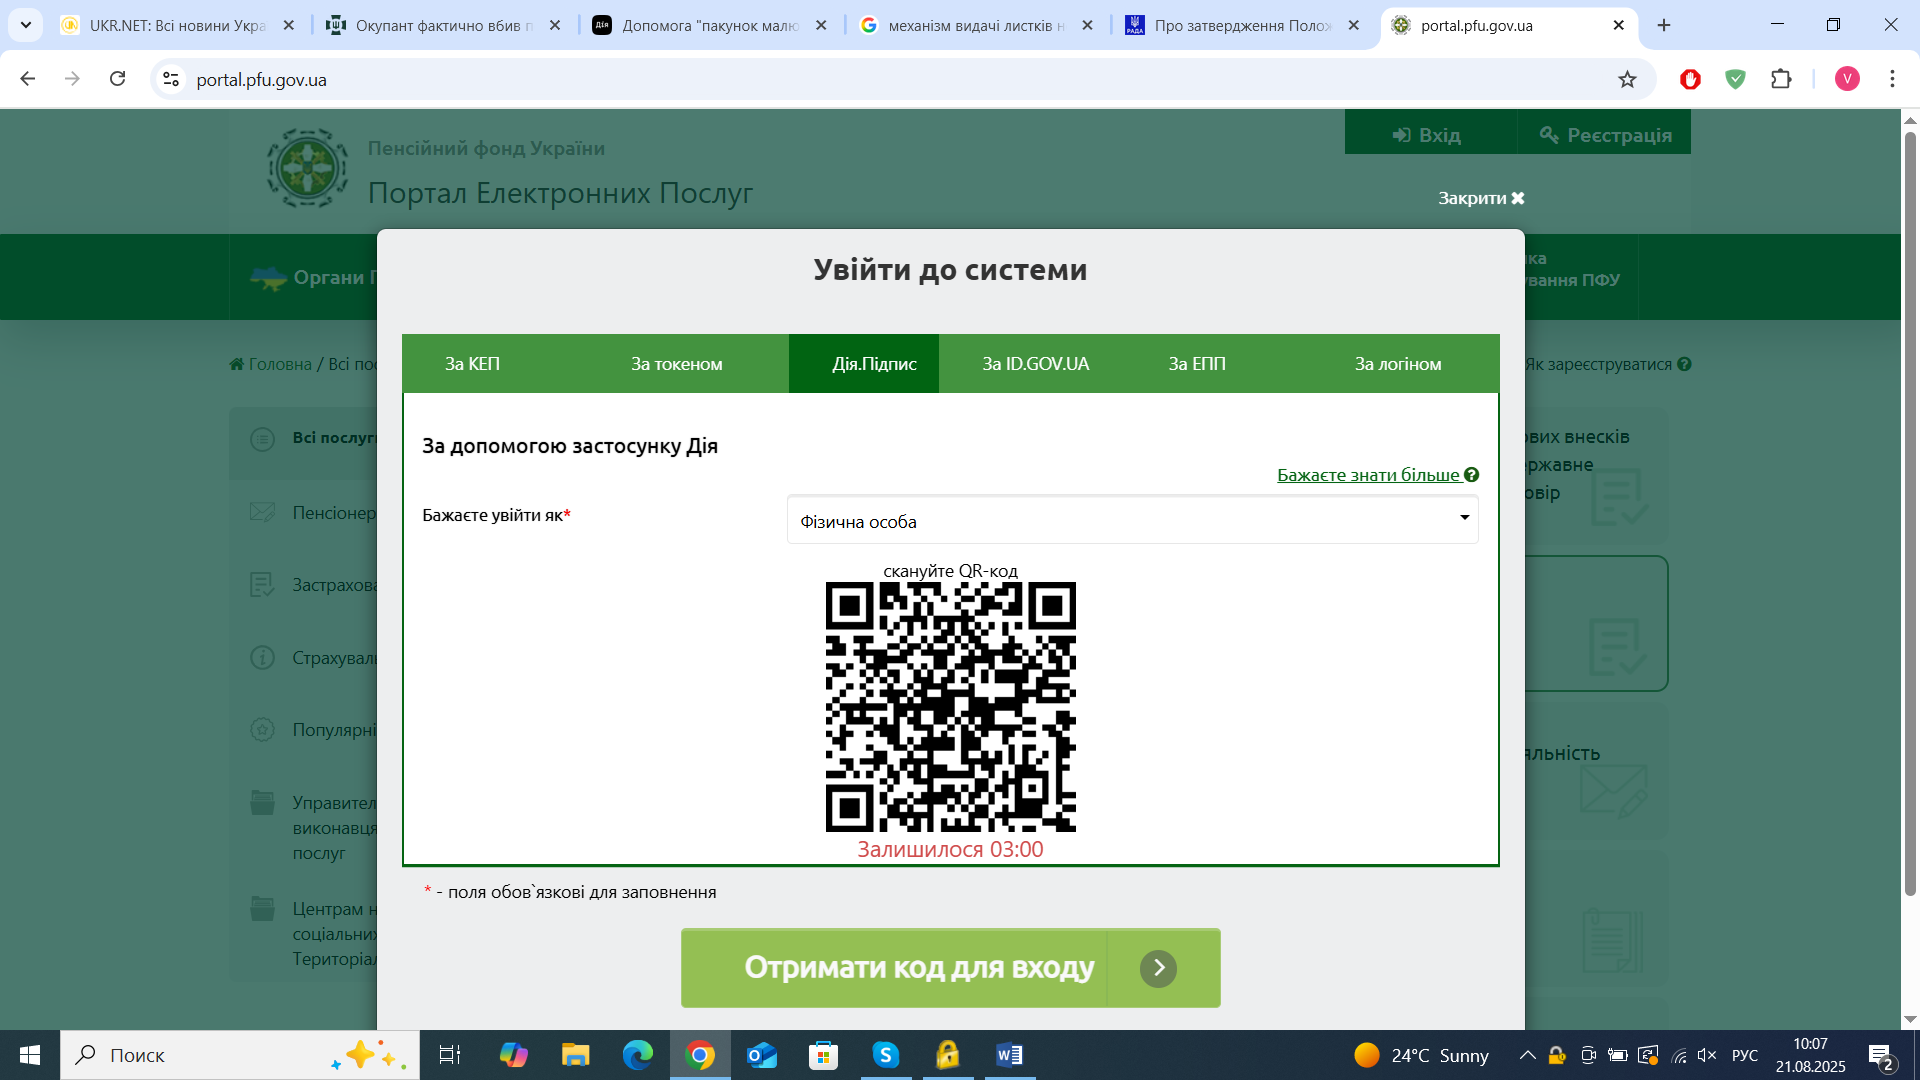Open the red Opera-style extension icon
The width and height of the screenshot is (1920, 1080).
coord(1690,79)
